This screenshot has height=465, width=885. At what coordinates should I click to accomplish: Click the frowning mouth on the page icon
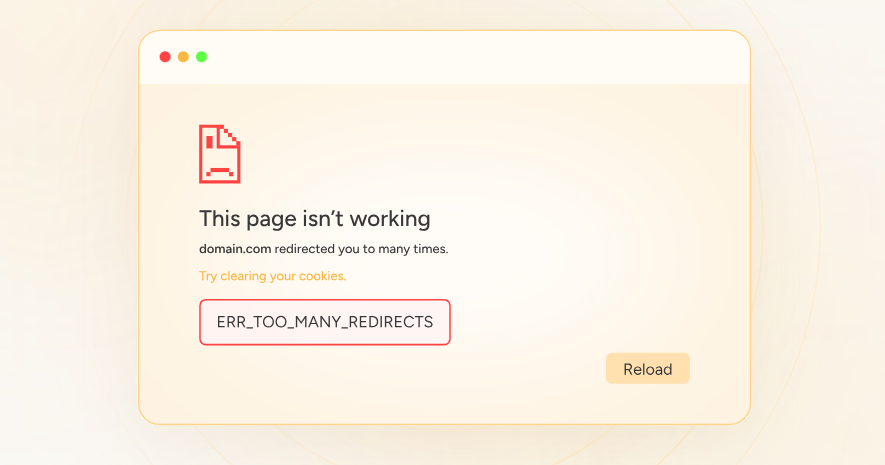click(219, 170)
